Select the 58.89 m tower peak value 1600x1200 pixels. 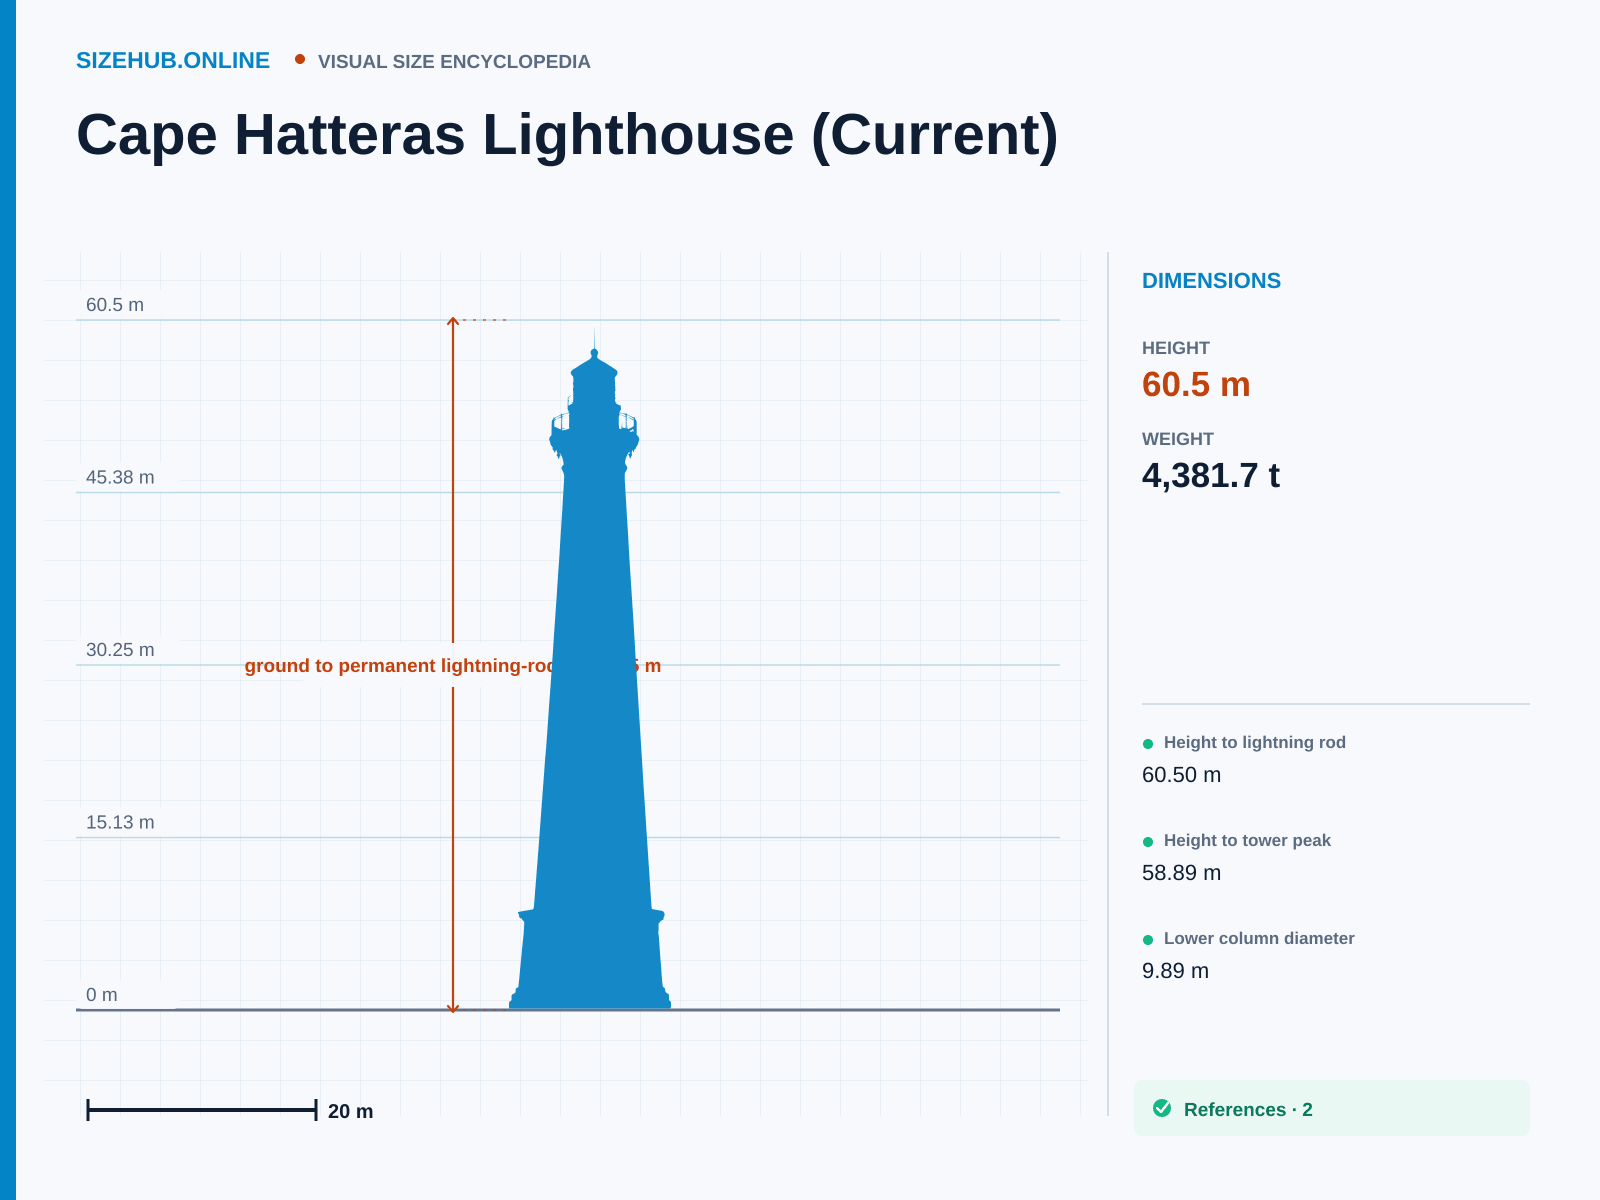pos(1181,873)
